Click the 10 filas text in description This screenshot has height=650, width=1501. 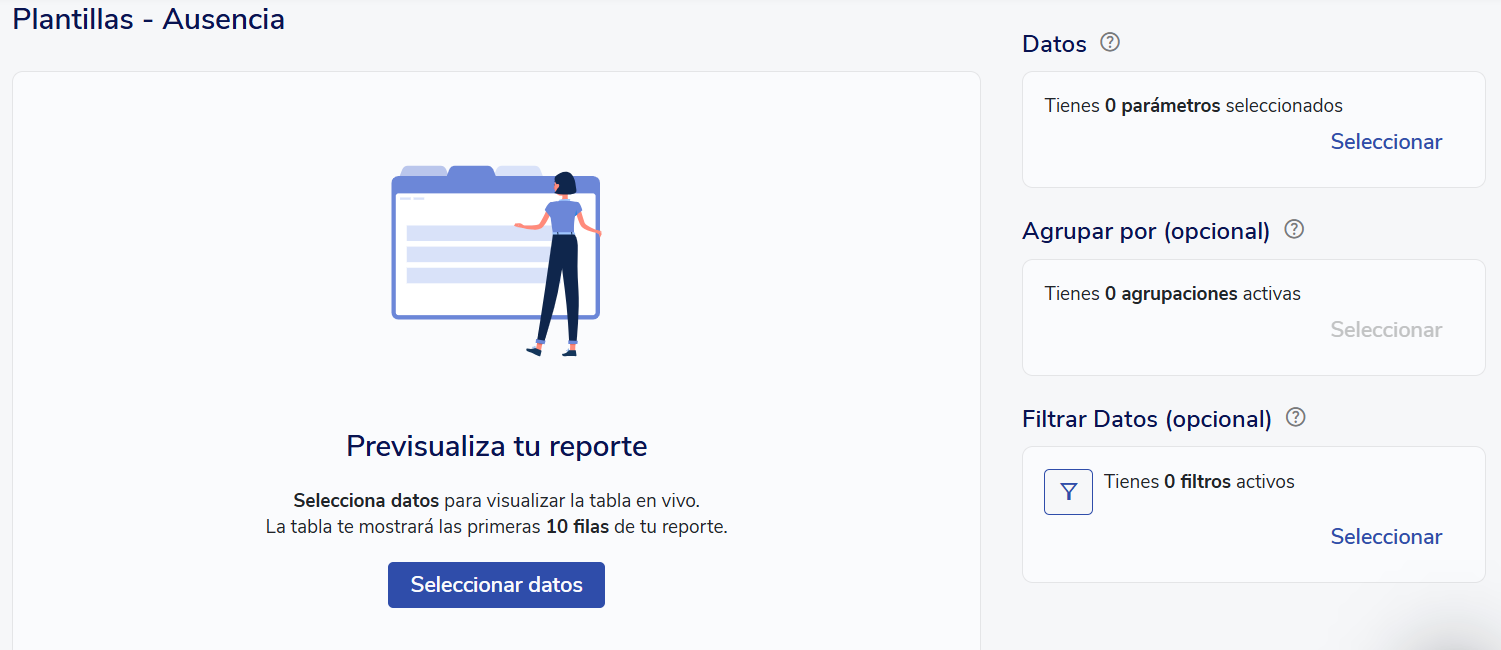(577, 527)
